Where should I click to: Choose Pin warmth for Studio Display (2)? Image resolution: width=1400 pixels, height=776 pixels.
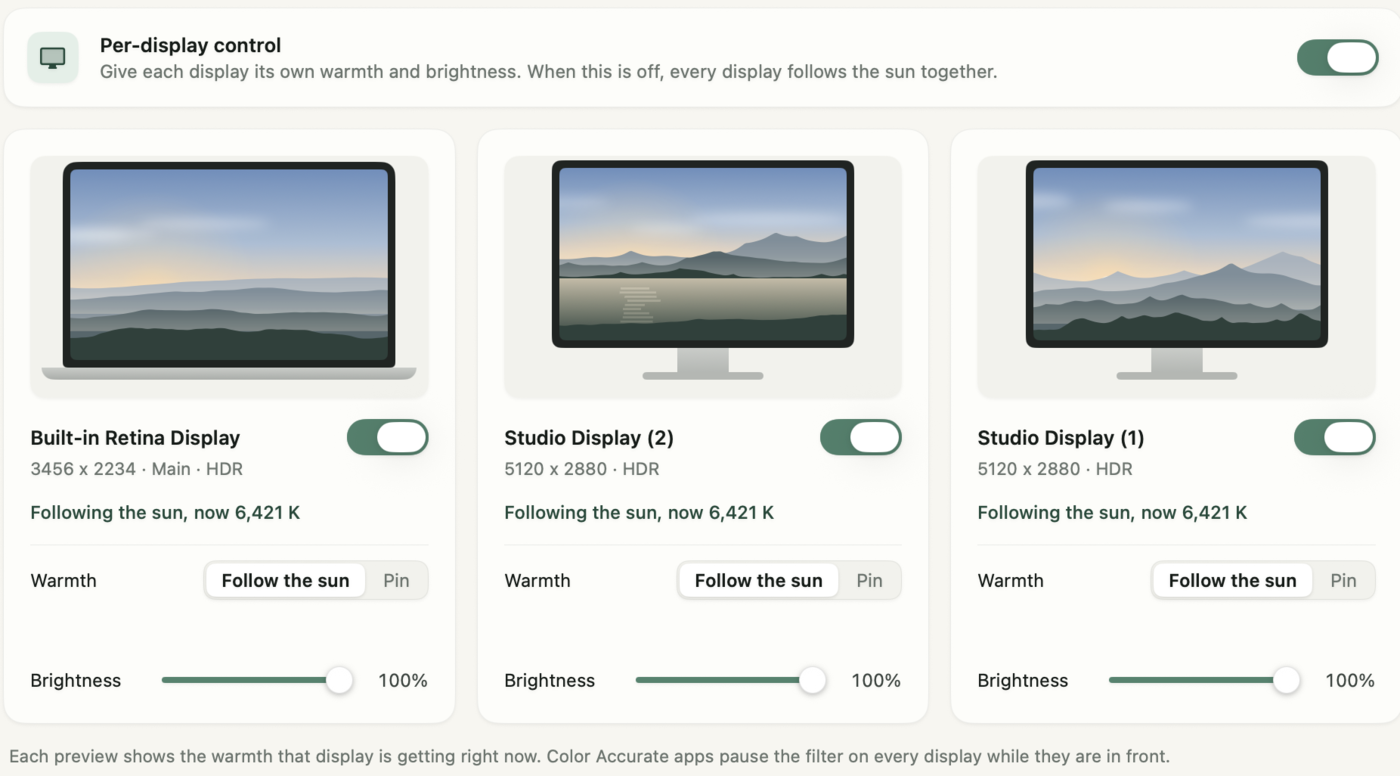869,580
